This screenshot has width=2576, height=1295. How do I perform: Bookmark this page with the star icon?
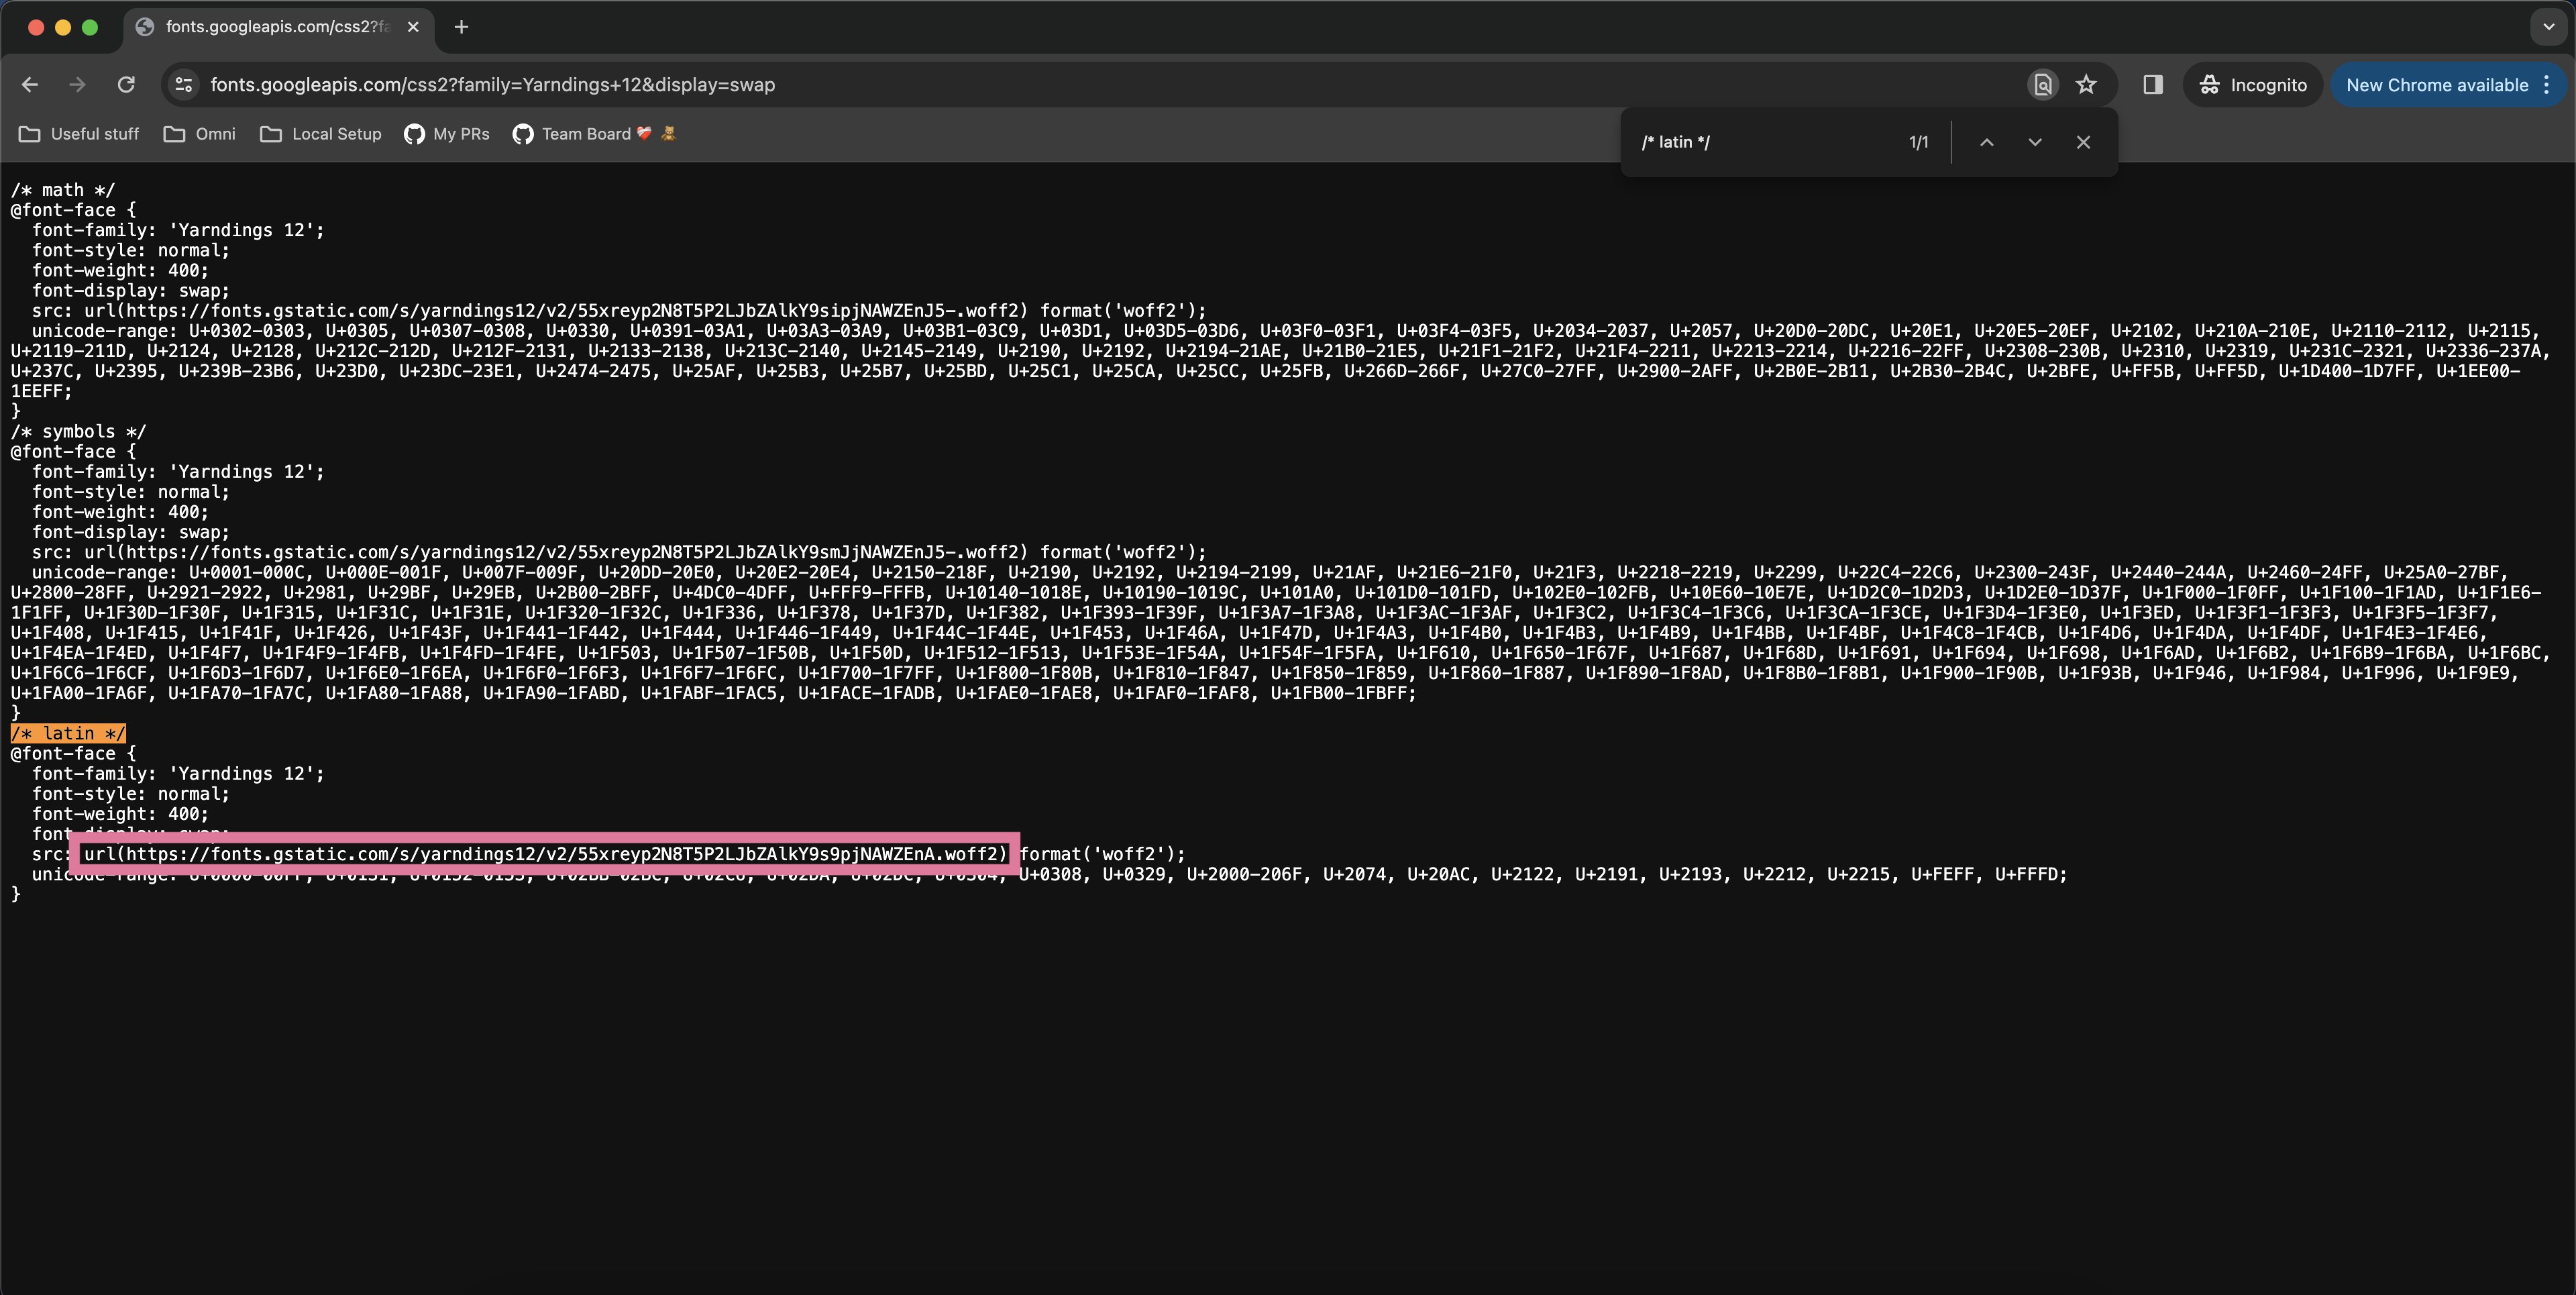pyautogui.click(x=2086, y=85)
